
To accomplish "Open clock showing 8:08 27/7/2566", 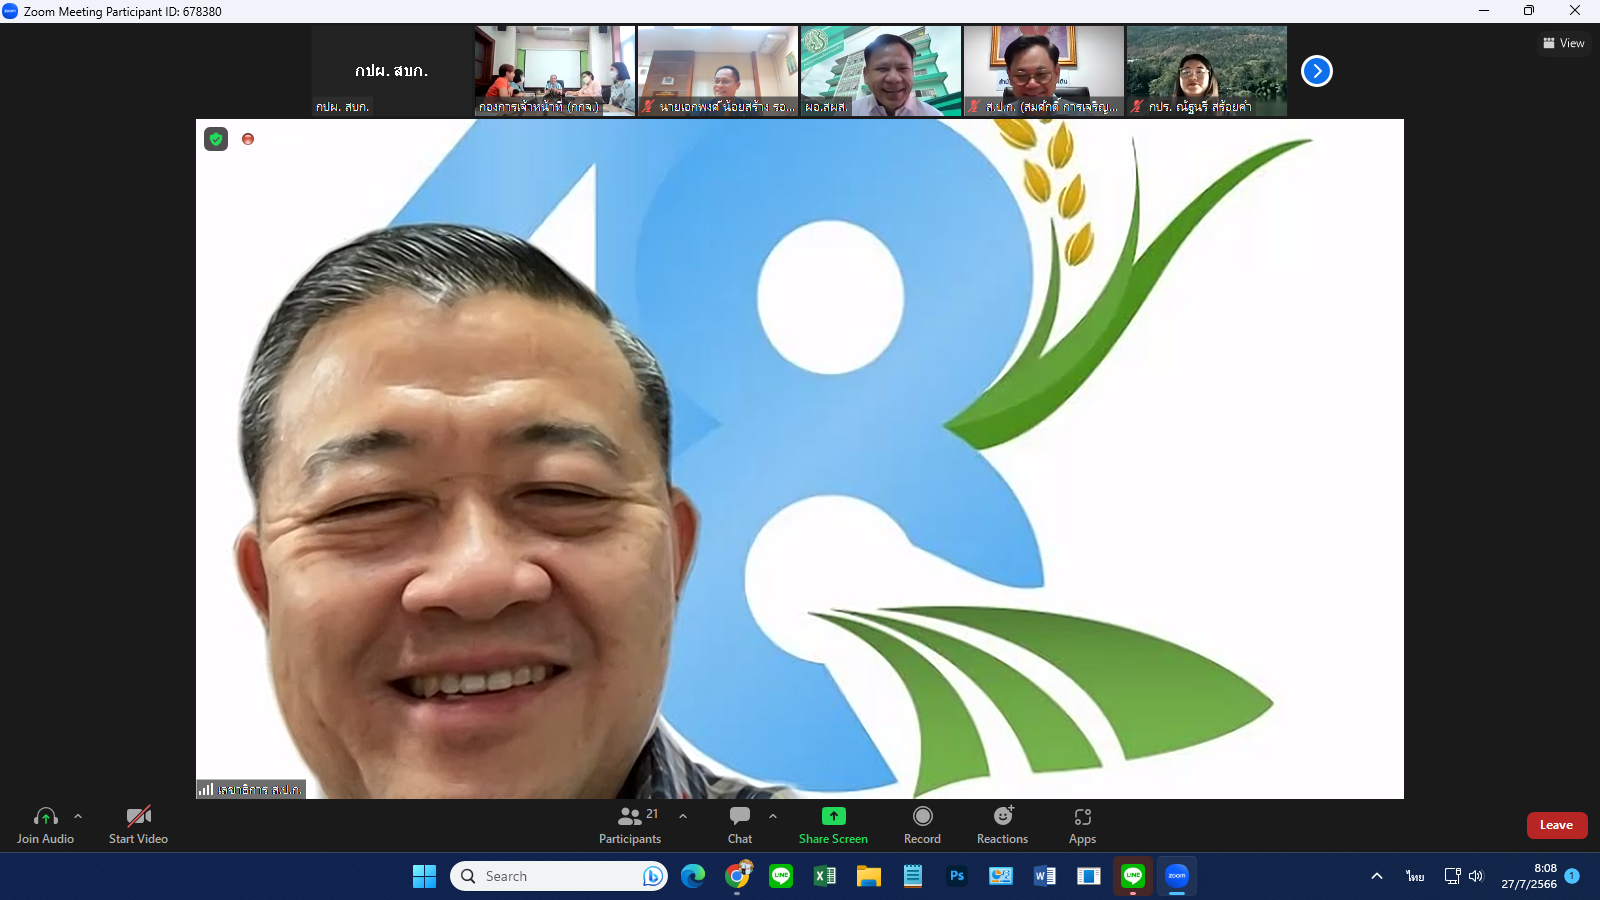I will [x=1529, y=876].
